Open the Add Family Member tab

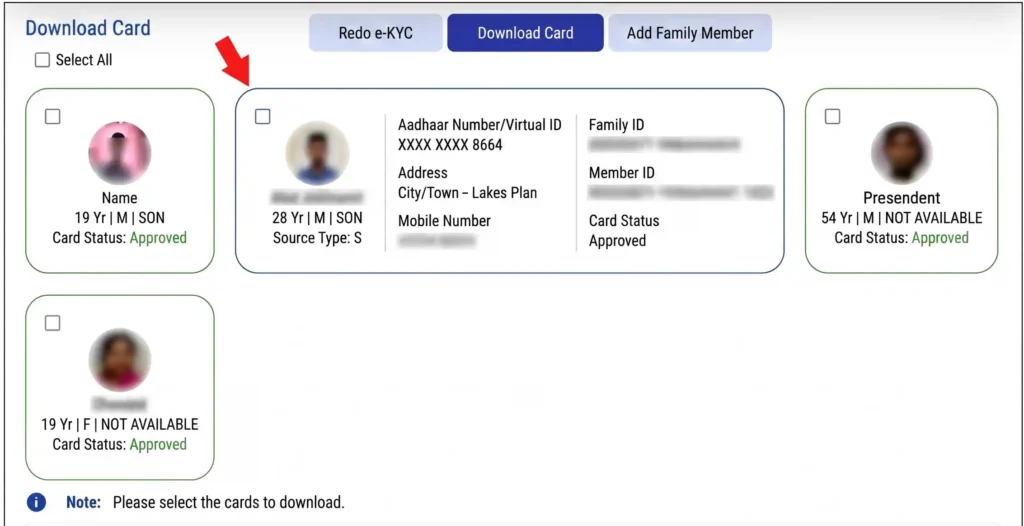[690, 33]
